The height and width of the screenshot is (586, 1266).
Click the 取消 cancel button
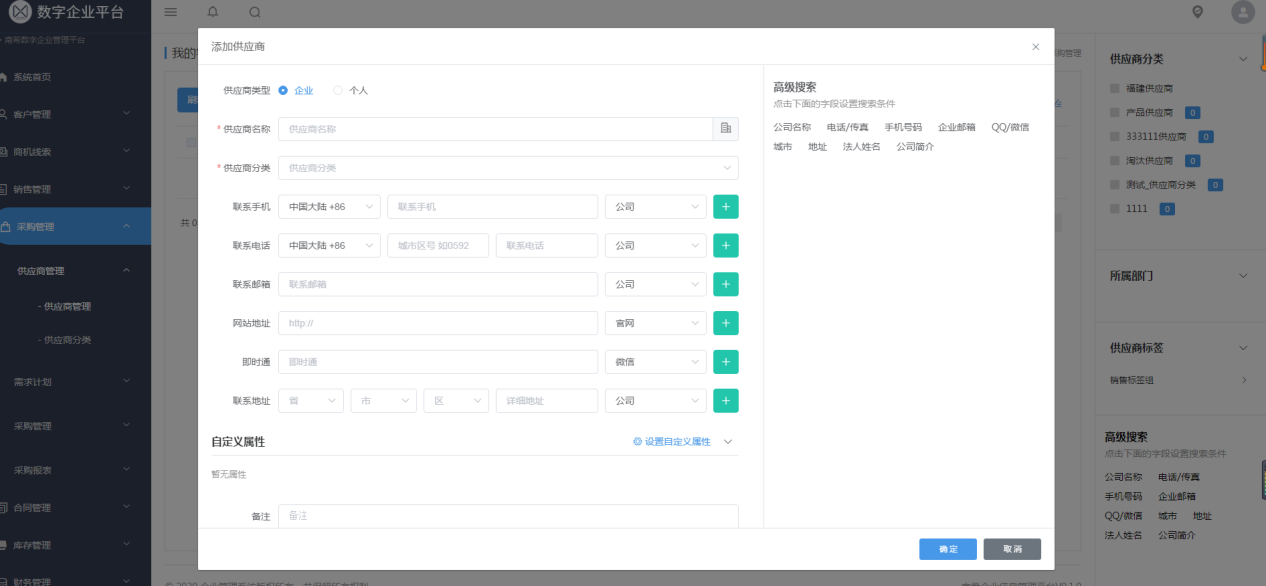click(x=1012, y=549)
